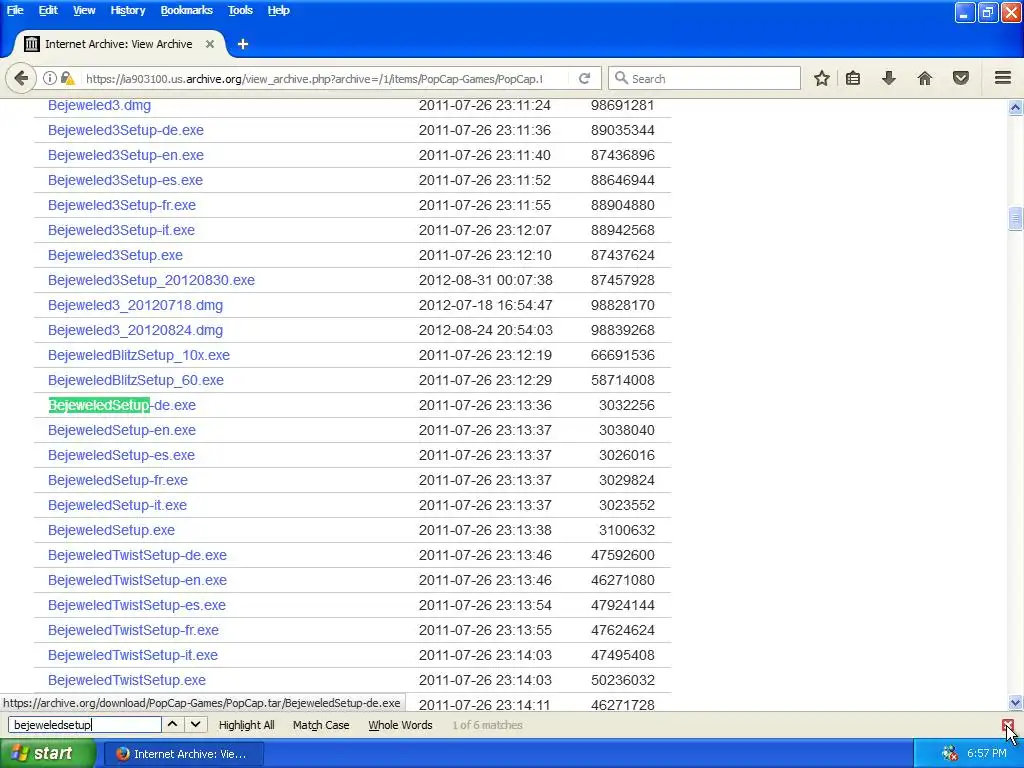Viewport: 1024px width, 768px height.
Task: Download BejeweledTwistSetup-fr.exe
Action: click(133, 630)
